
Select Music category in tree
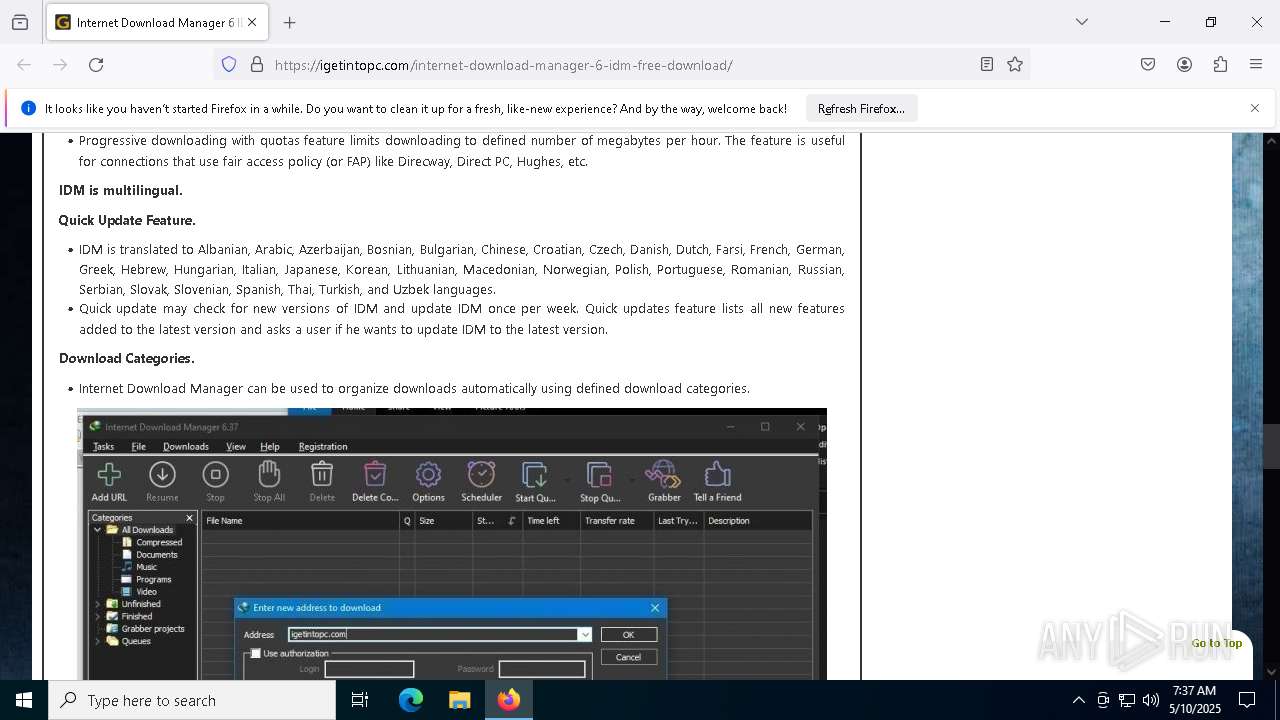tap(139, 567)
